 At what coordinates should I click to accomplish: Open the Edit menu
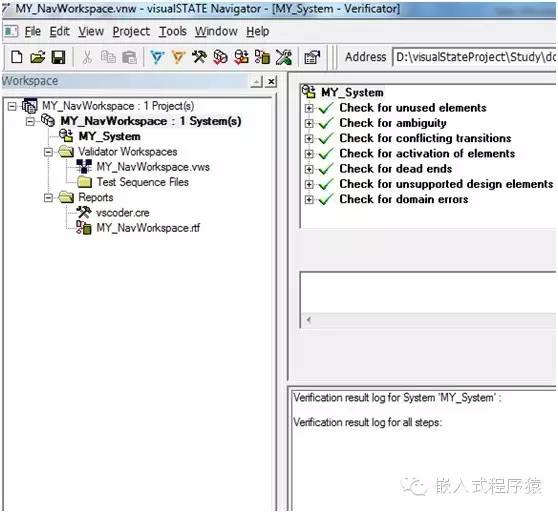59,31
